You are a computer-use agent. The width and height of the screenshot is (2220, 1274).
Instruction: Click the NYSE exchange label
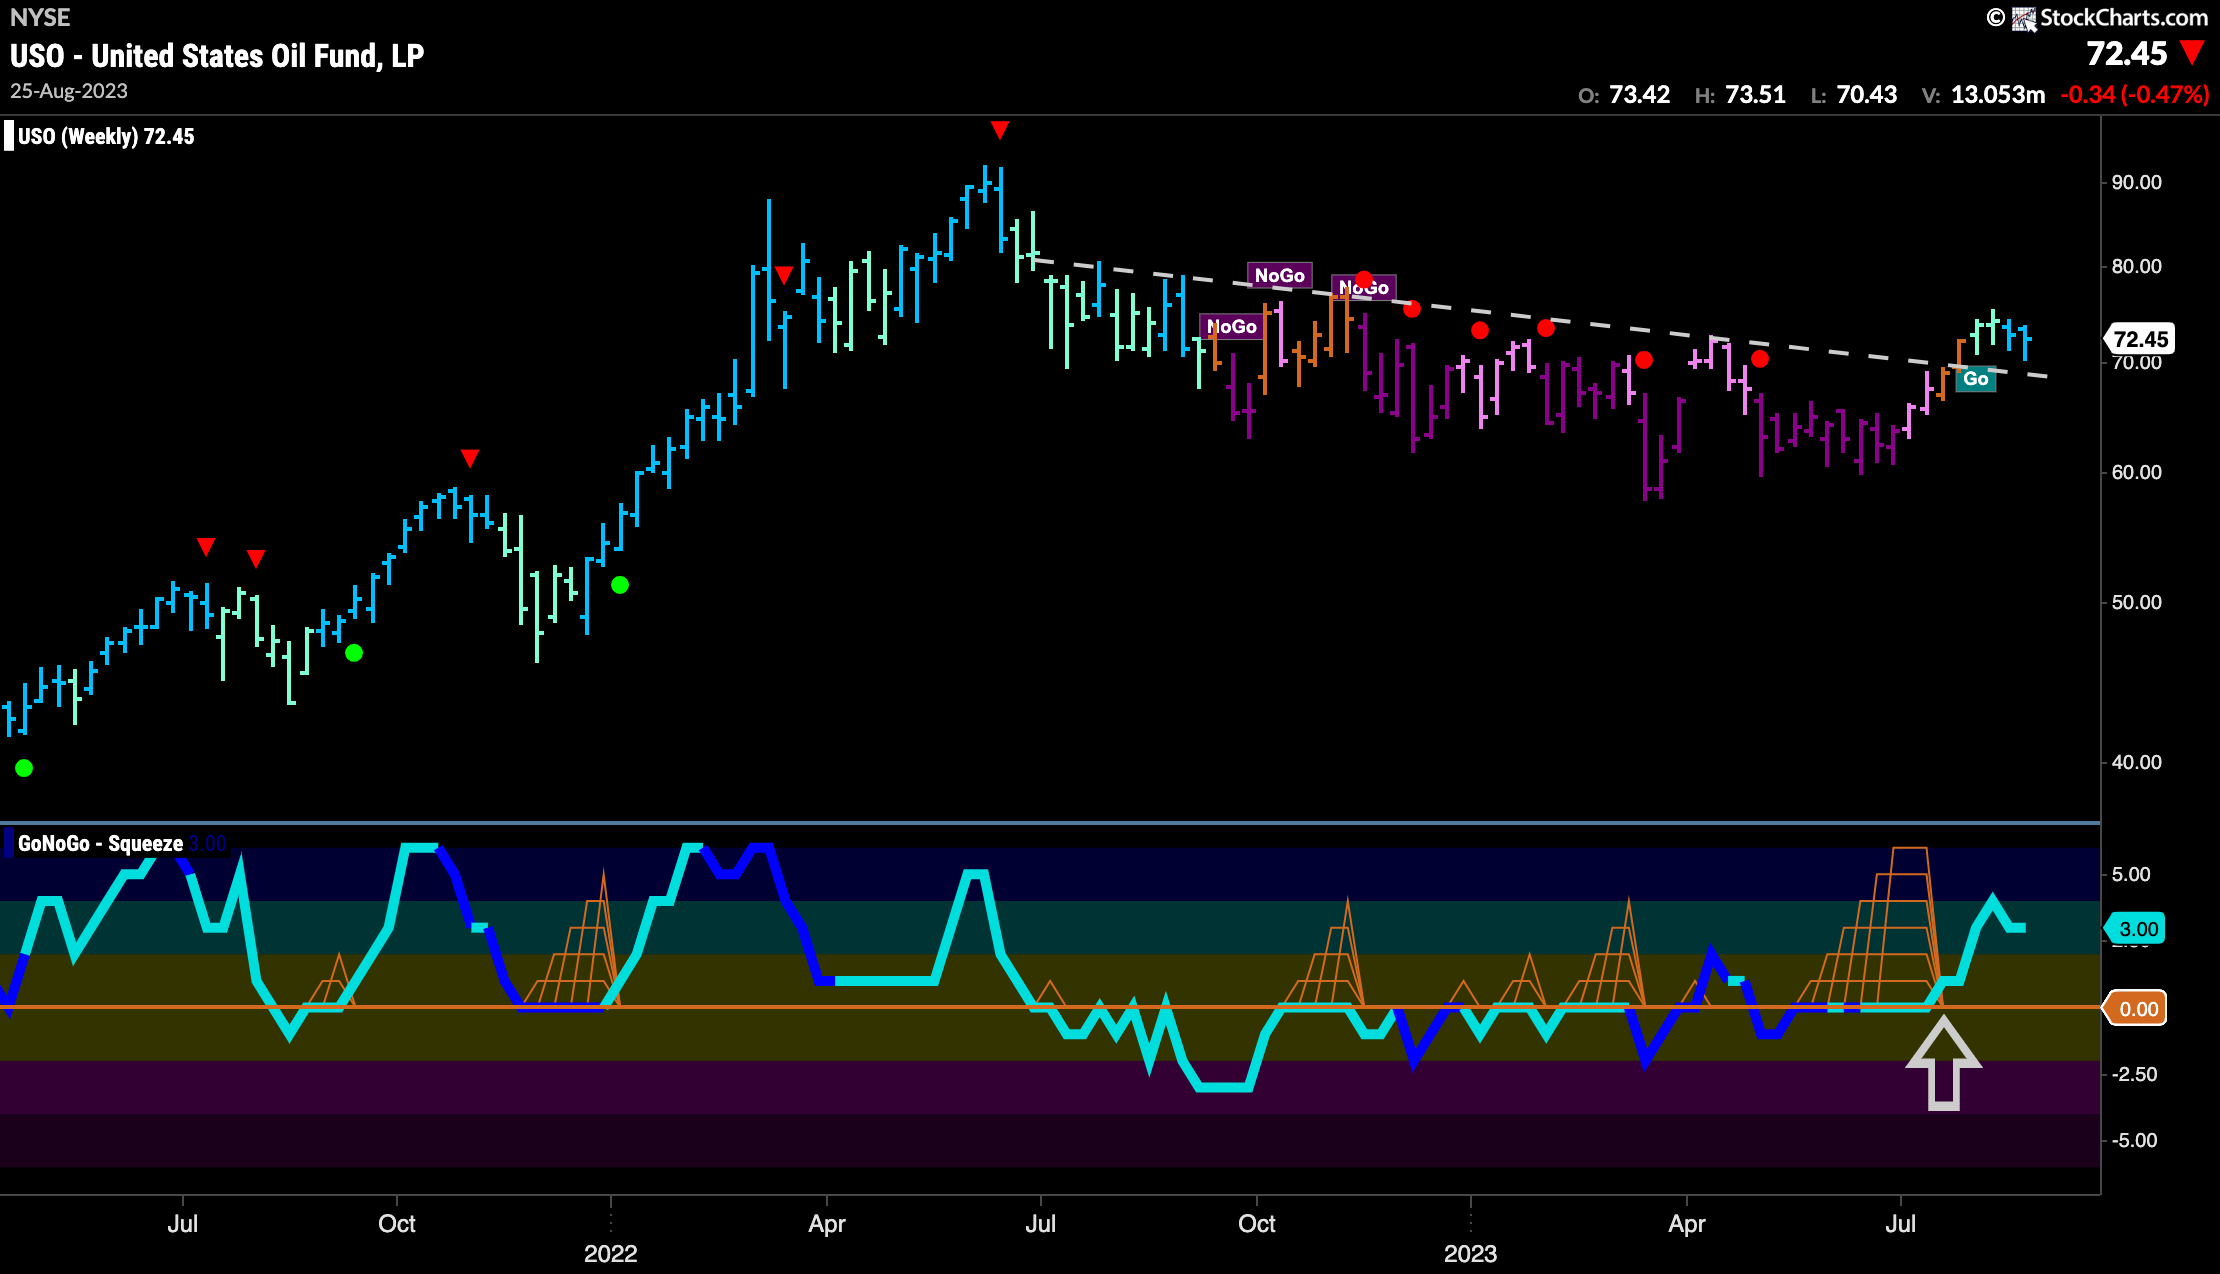[x=40, y=18]
